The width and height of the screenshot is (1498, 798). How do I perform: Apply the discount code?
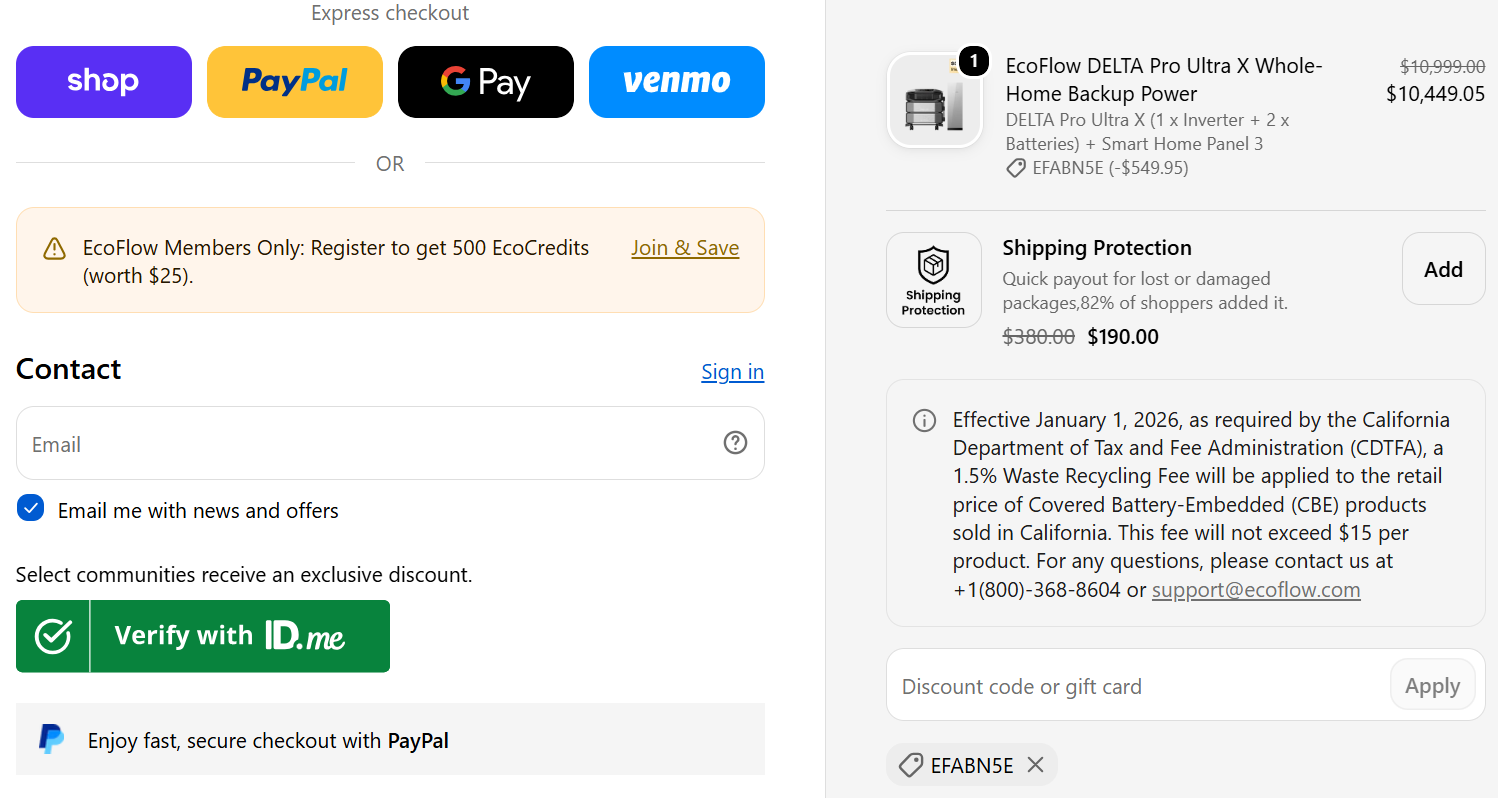coord(1432,686)
